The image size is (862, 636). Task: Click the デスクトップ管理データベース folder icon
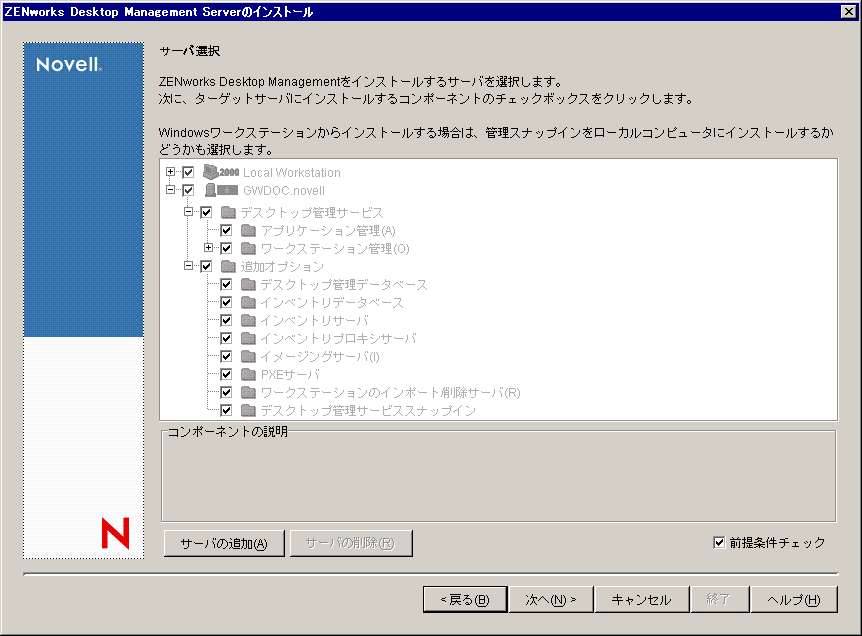[247, 284]
